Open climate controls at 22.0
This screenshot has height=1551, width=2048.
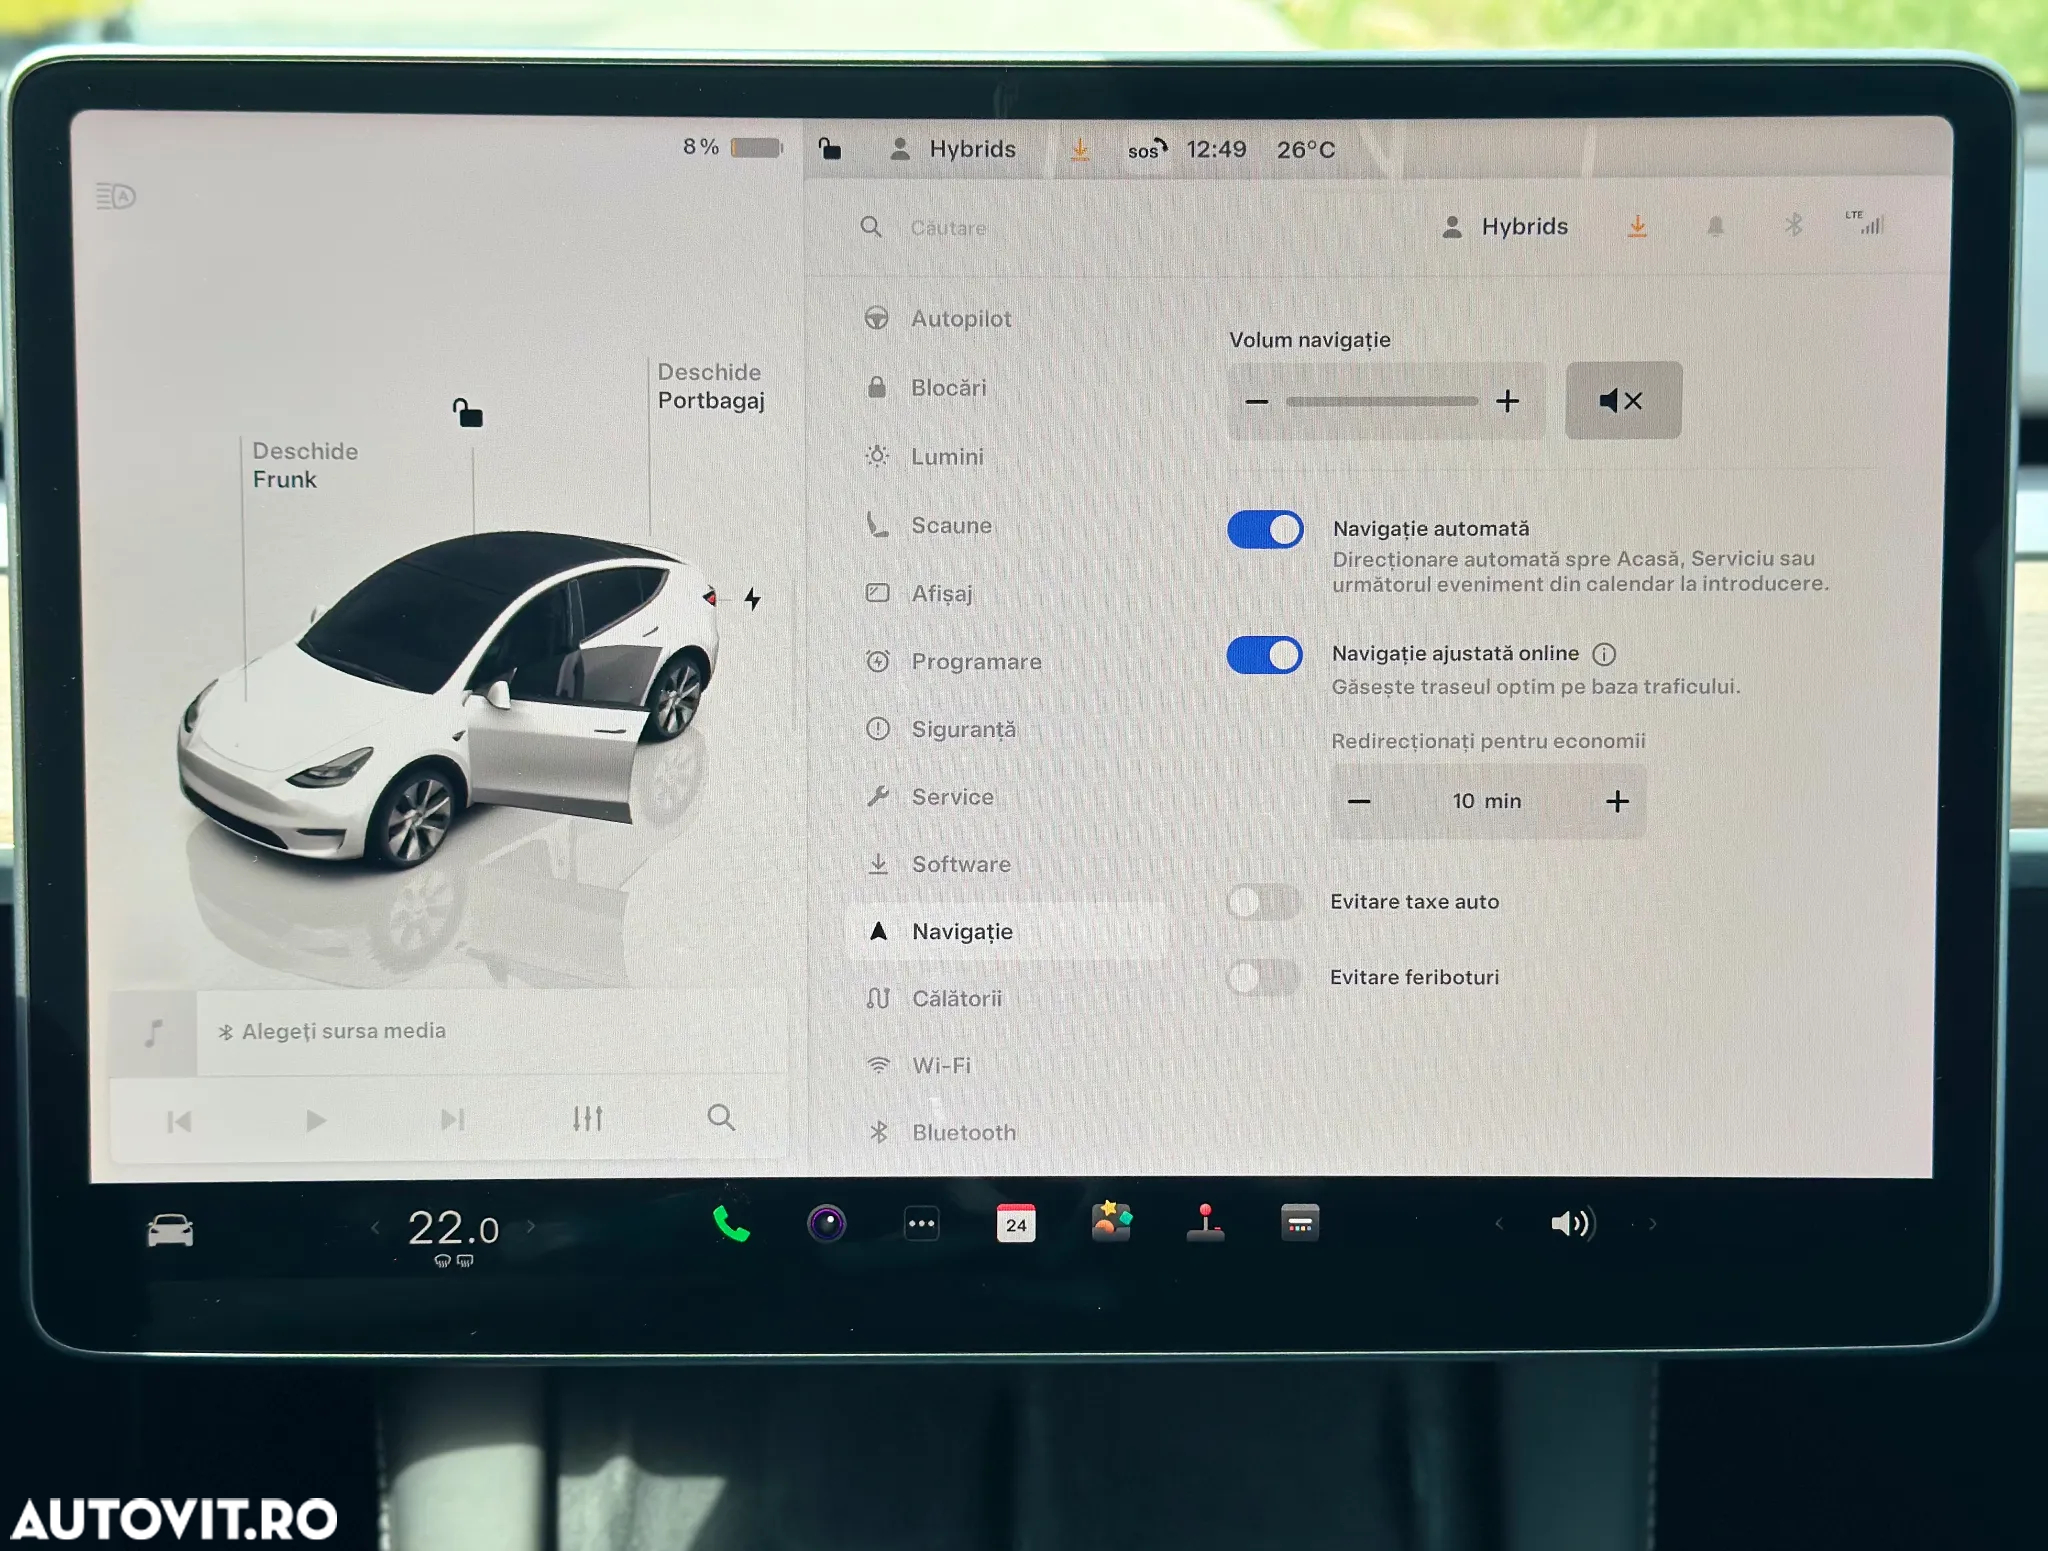click(x=453, y=1228)
